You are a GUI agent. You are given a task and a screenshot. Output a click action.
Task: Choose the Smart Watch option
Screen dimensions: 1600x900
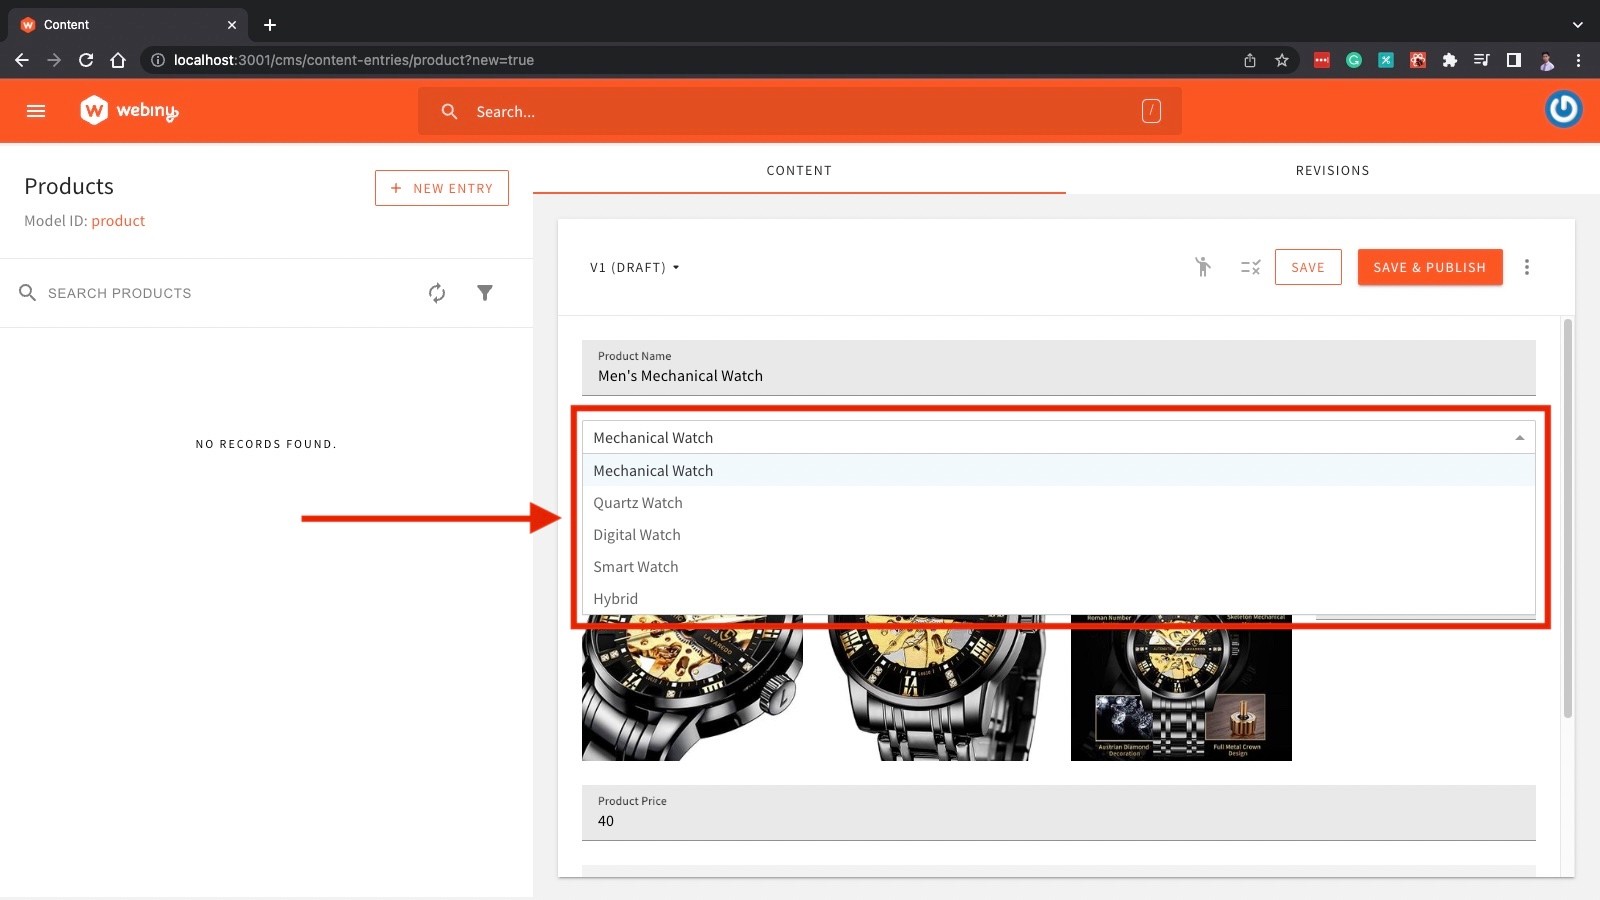636,567
